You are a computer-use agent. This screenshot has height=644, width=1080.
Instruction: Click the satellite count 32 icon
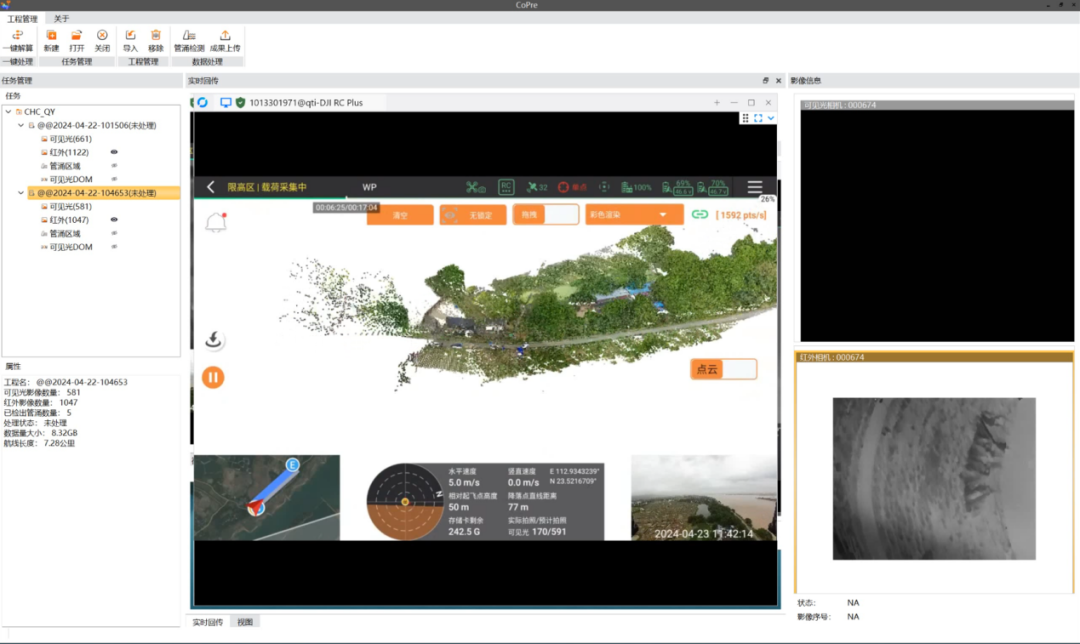point(537,187)
